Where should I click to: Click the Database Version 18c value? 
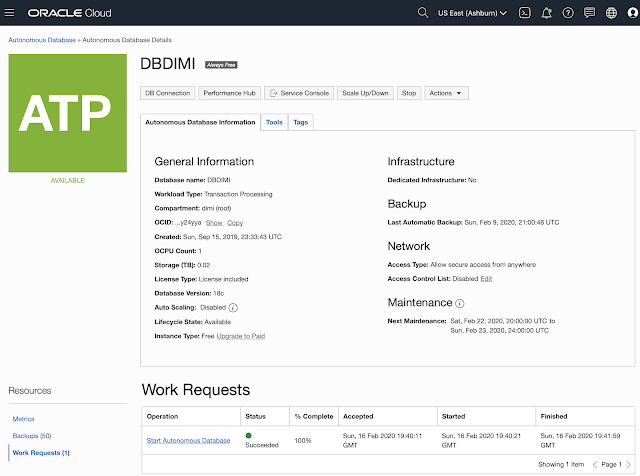[x=219, y=294]
